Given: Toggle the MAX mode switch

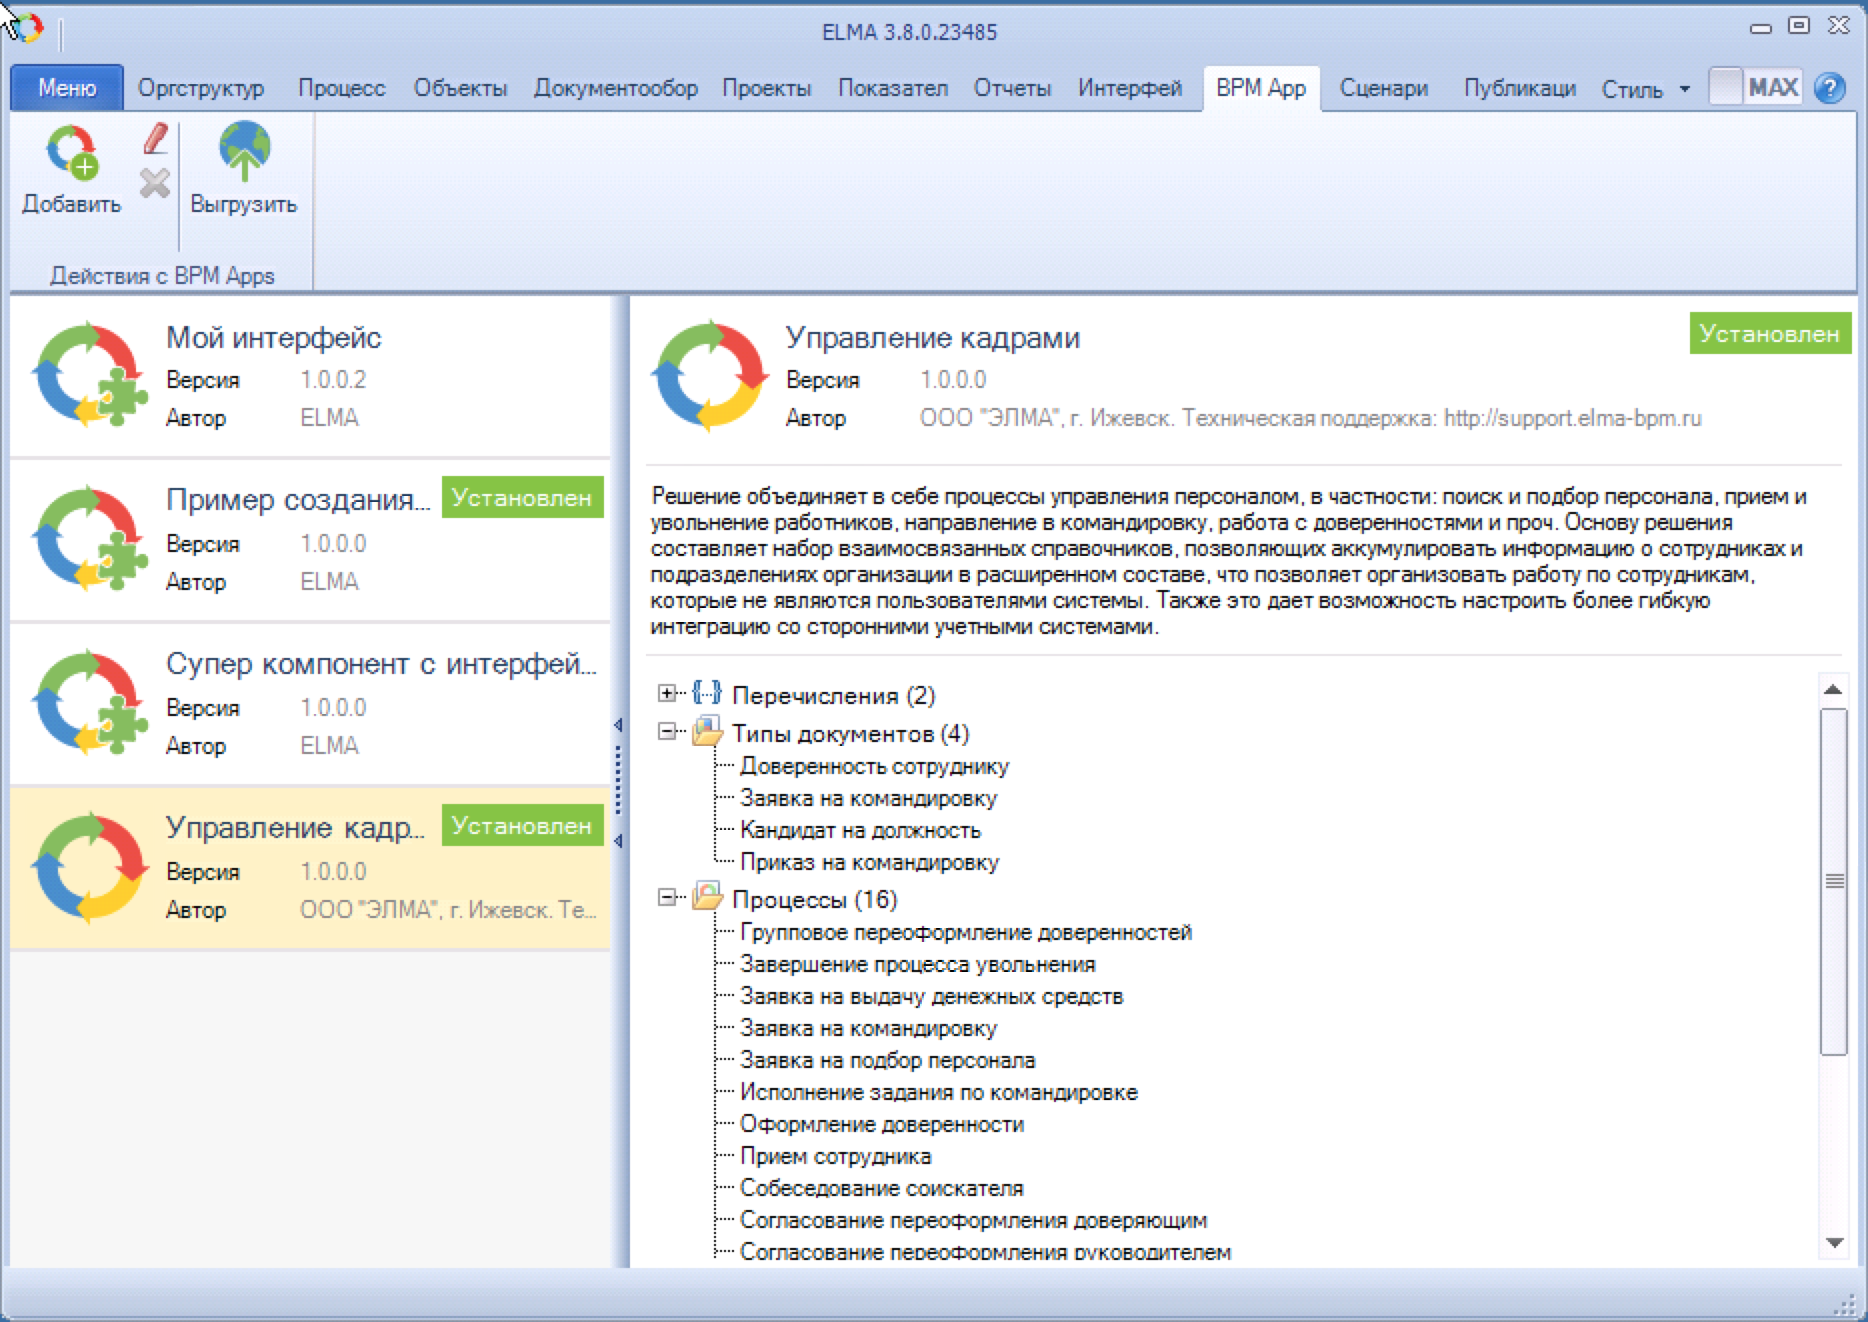Looking at the screenshot, I should 1755,88.
